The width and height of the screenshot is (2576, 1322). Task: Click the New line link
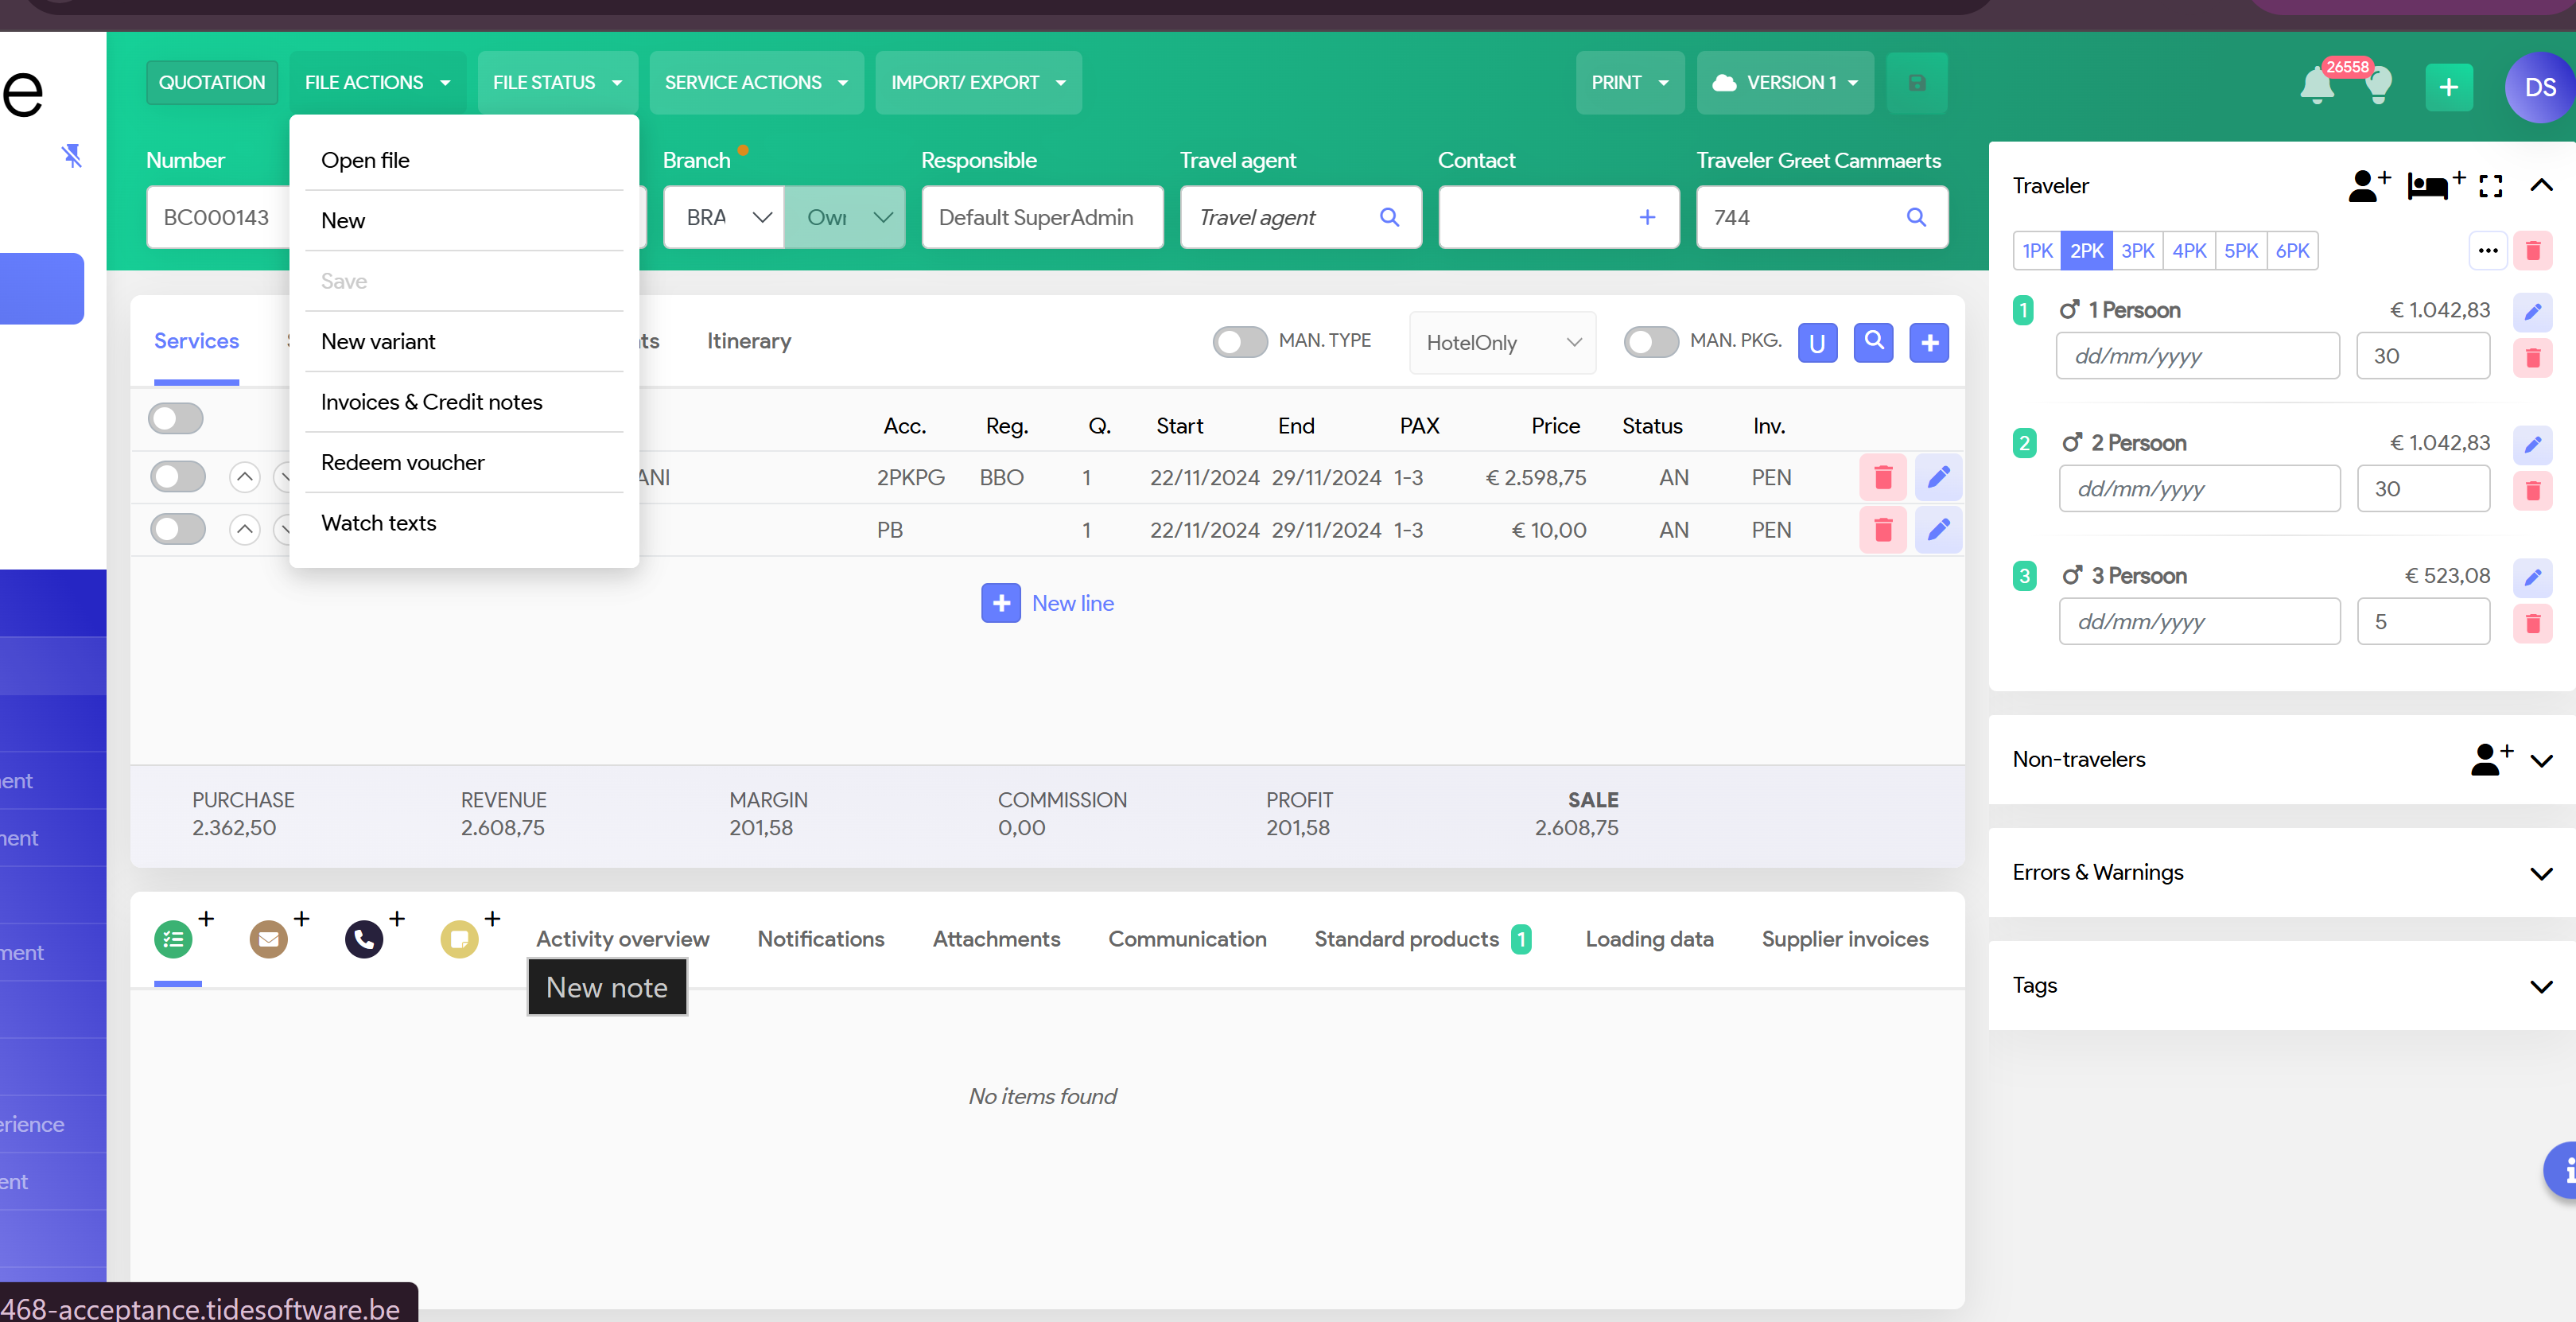pyautogui.click(x=1071, y=603)
